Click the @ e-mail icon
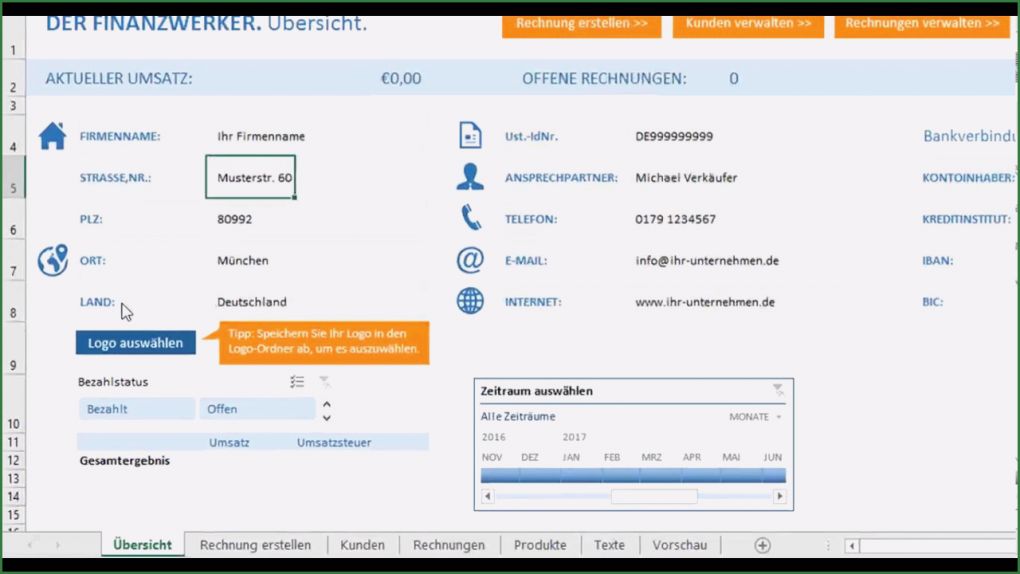The height and width of the screenshot is (574, 1020). click(470, 260)
